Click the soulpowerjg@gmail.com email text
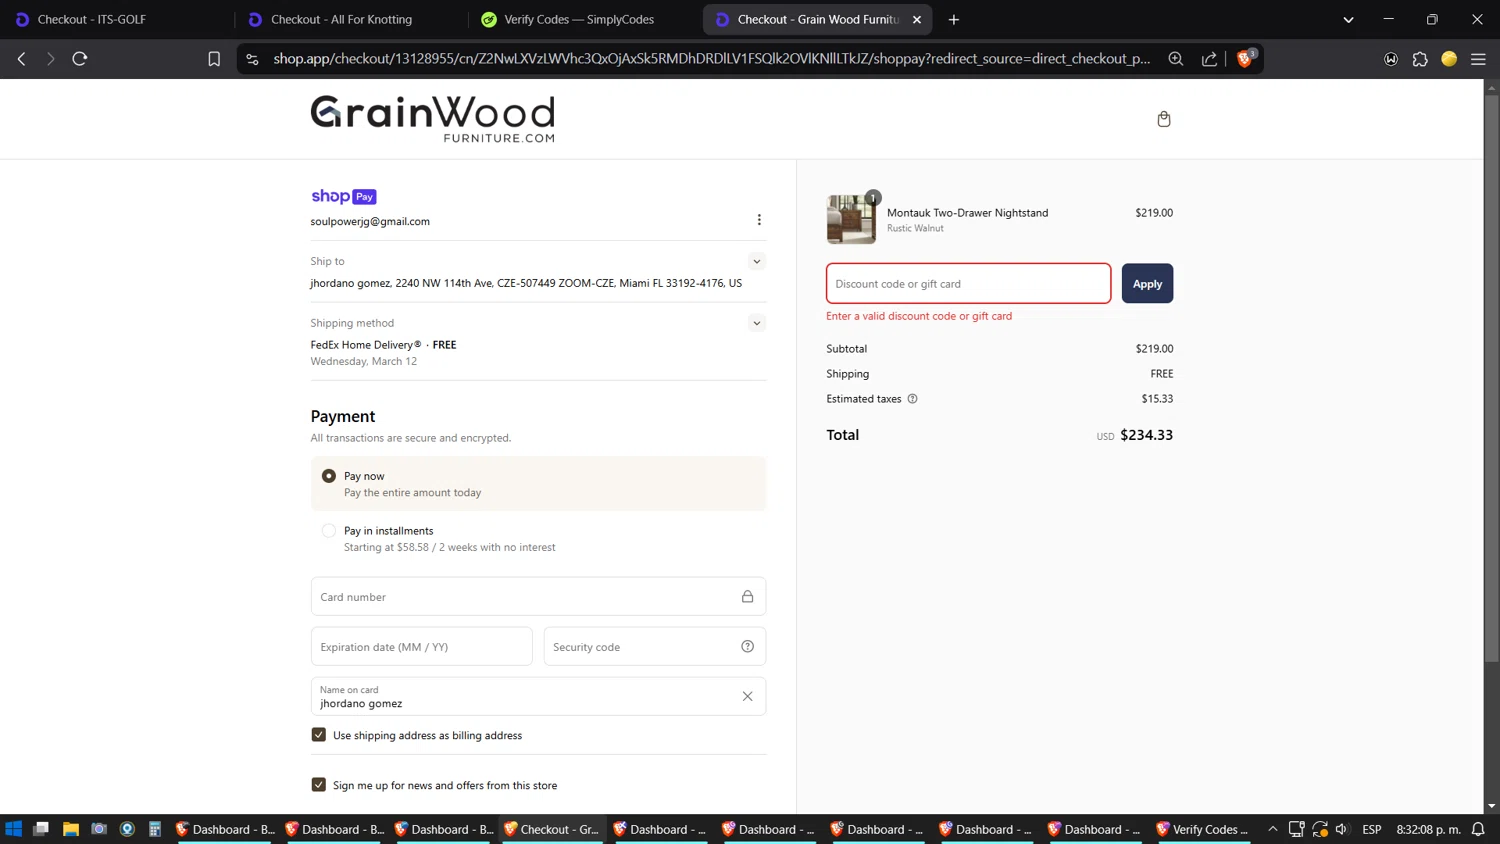Viewport: 1500px width, 844px height. tap(370, 221)
